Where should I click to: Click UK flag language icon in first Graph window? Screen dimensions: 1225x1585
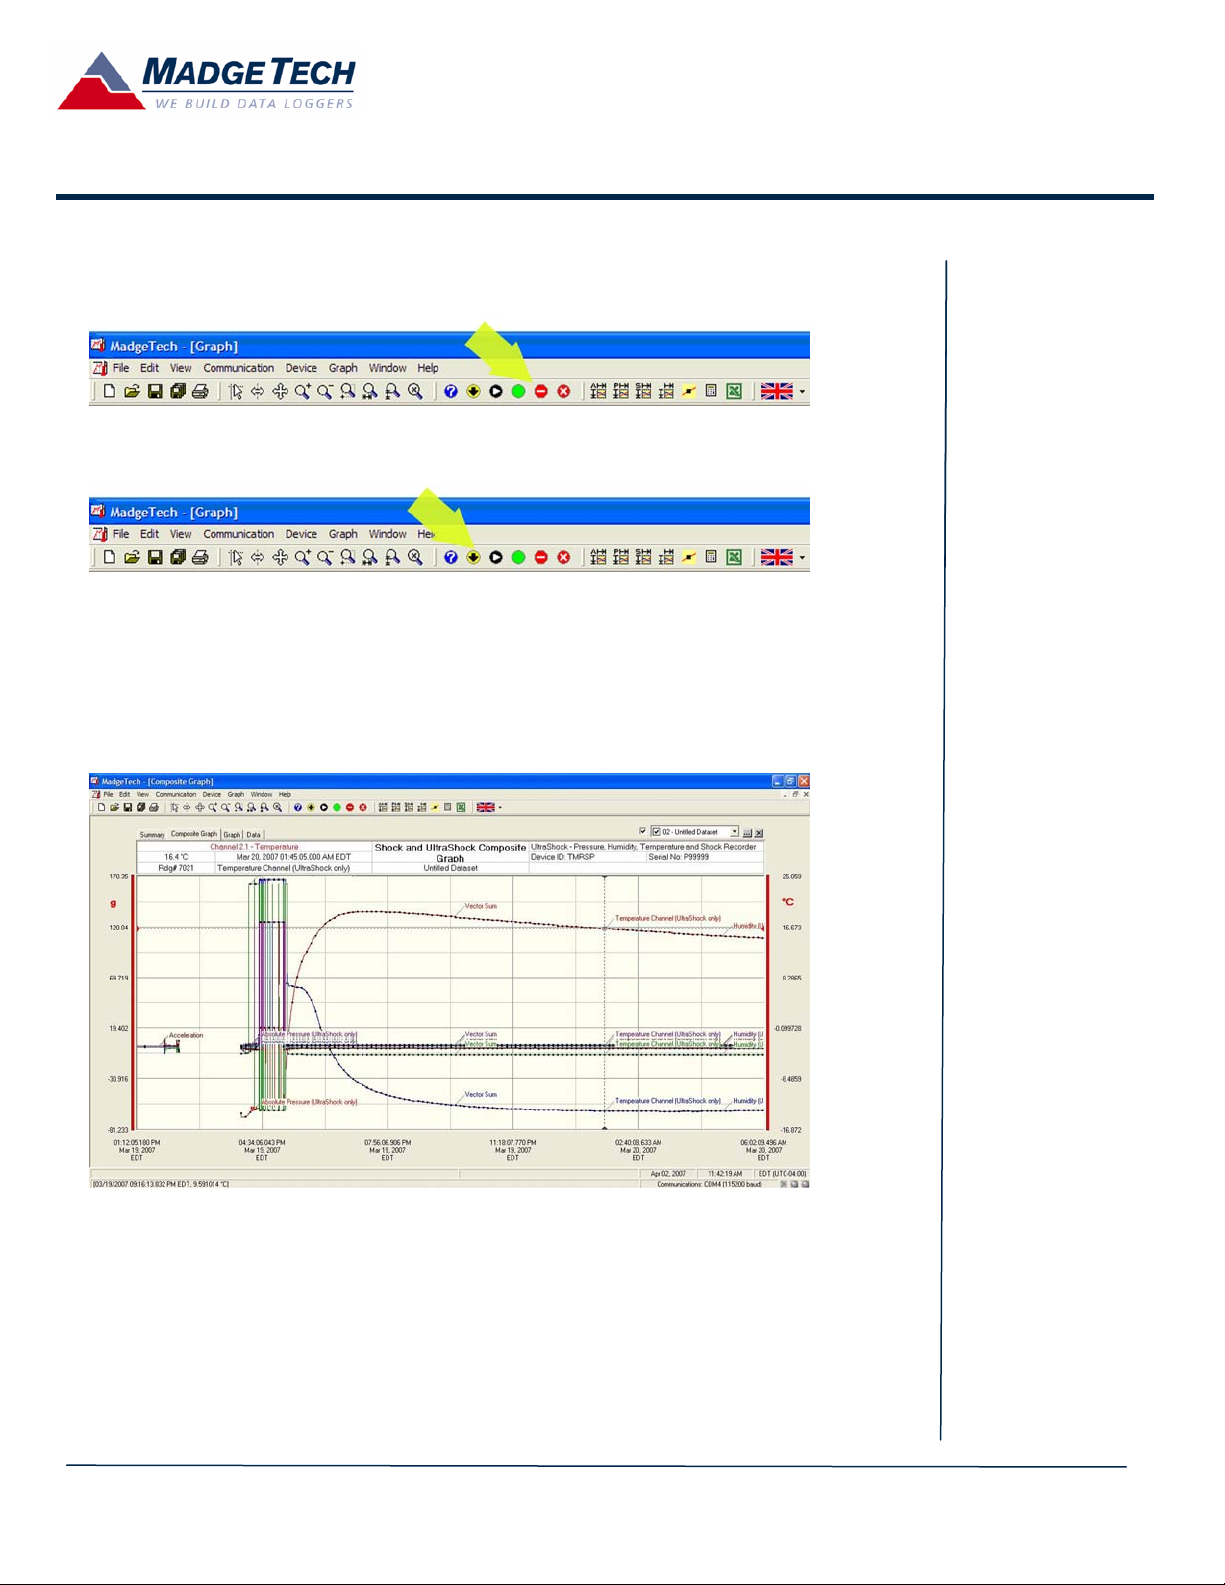point(776,391)
